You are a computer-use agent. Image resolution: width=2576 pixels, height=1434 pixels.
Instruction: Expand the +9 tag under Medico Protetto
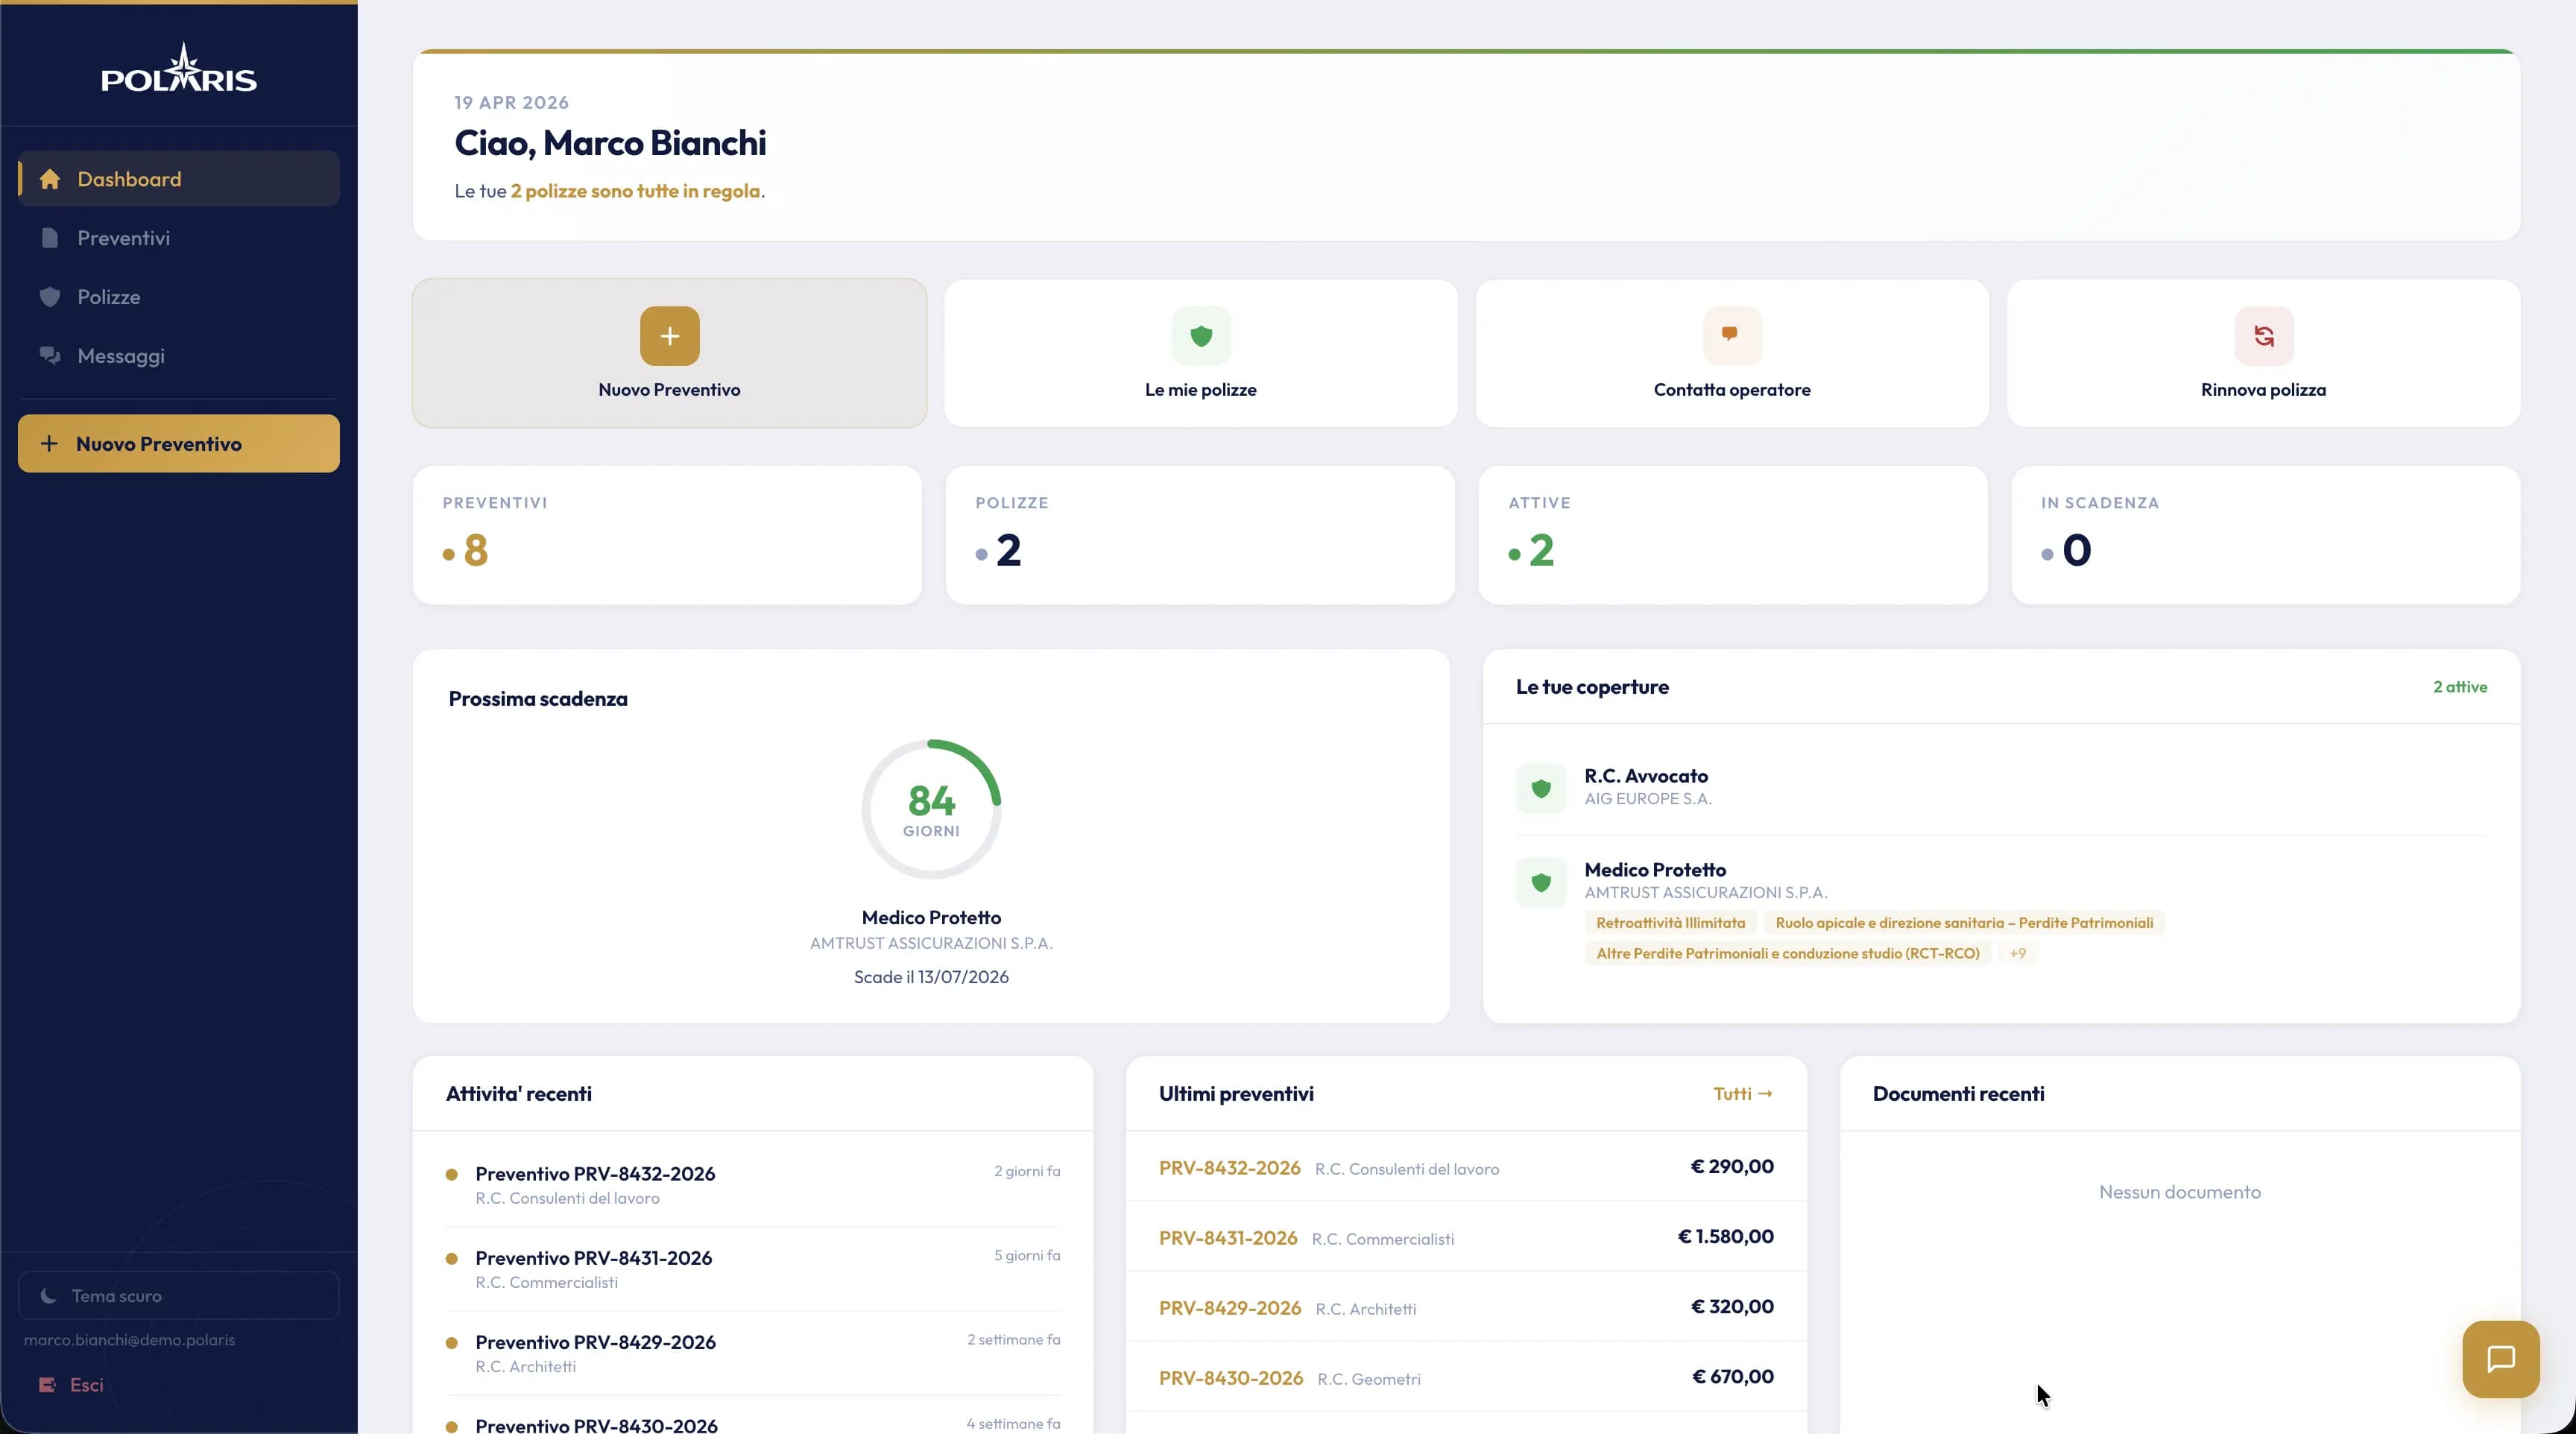point(2017,953)
